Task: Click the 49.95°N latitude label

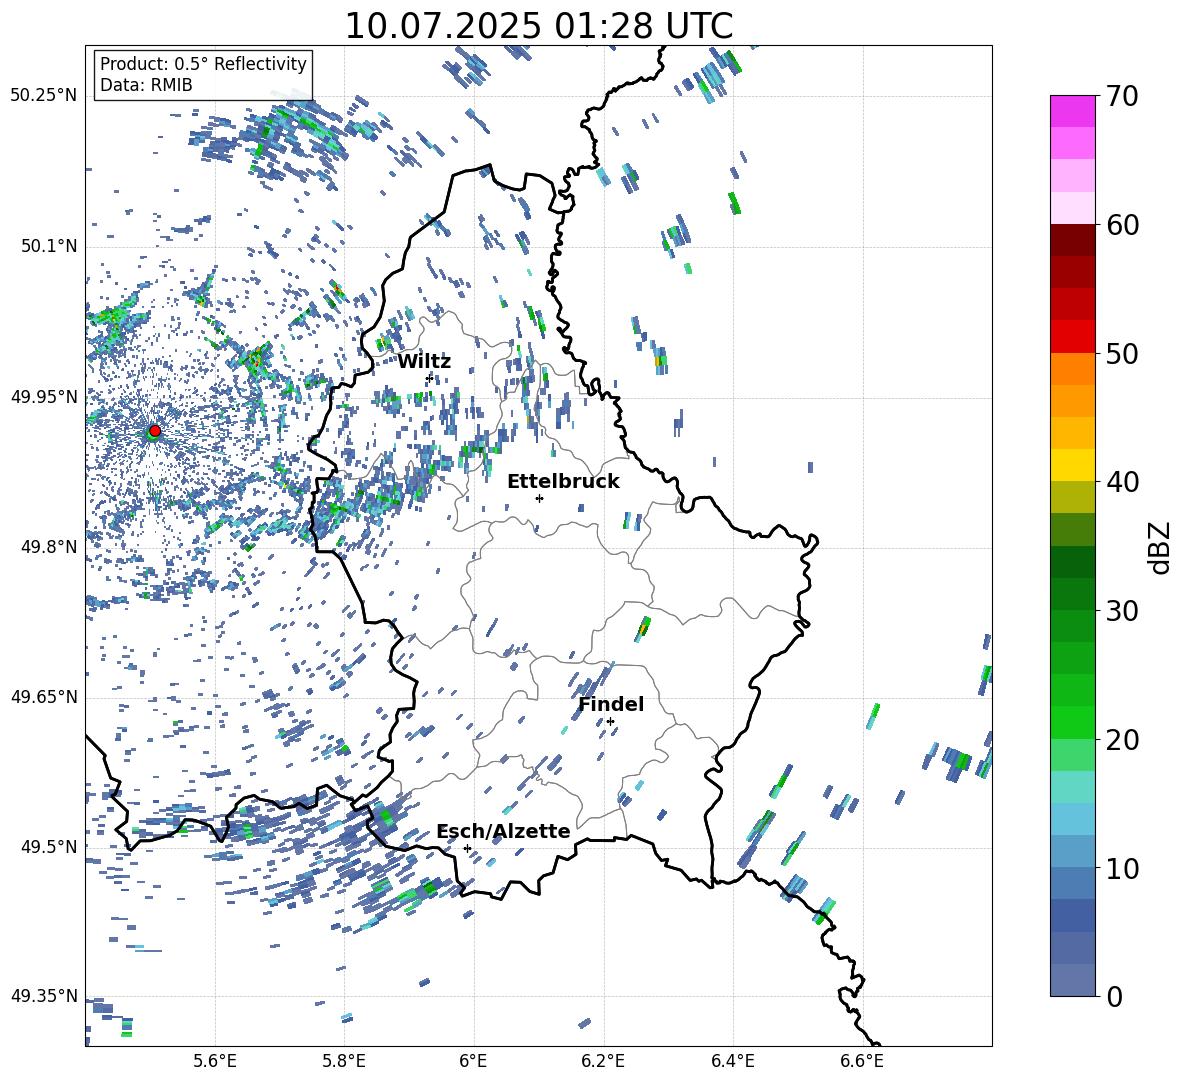Action: (44, 397)
